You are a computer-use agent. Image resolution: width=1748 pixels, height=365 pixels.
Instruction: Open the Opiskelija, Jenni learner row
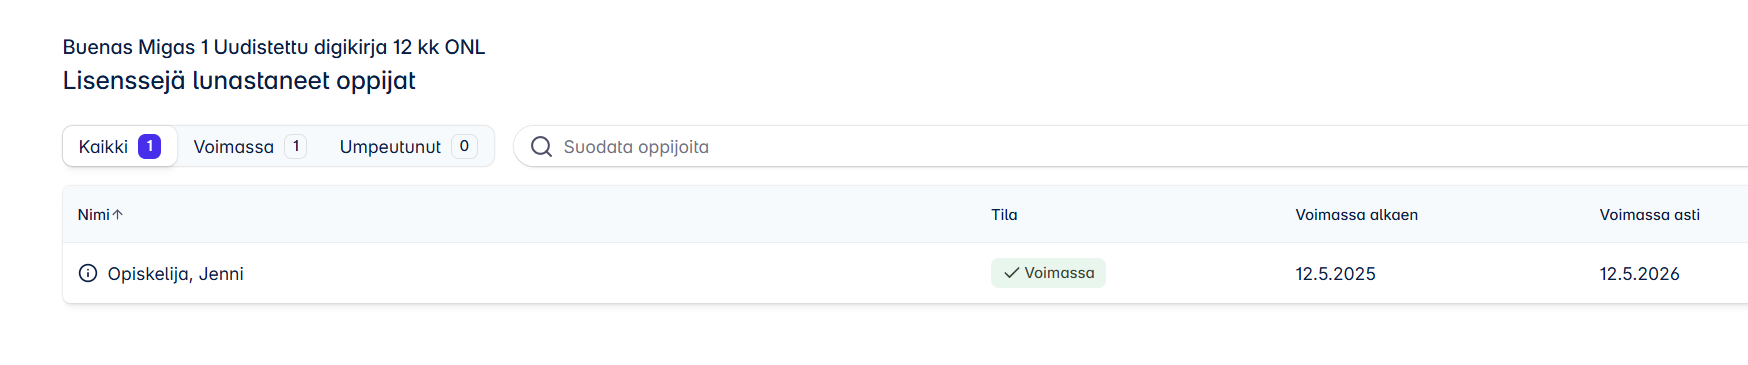pos(905,273)
